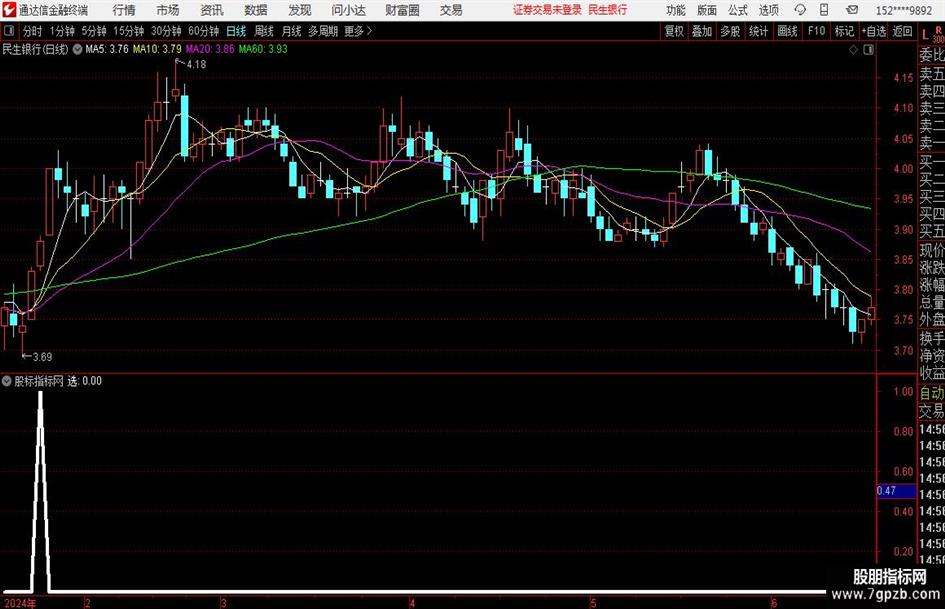This screenshot has height=609, width=945.
Task: Click the 民生银行 stock name link
Action: pos(608,10)
